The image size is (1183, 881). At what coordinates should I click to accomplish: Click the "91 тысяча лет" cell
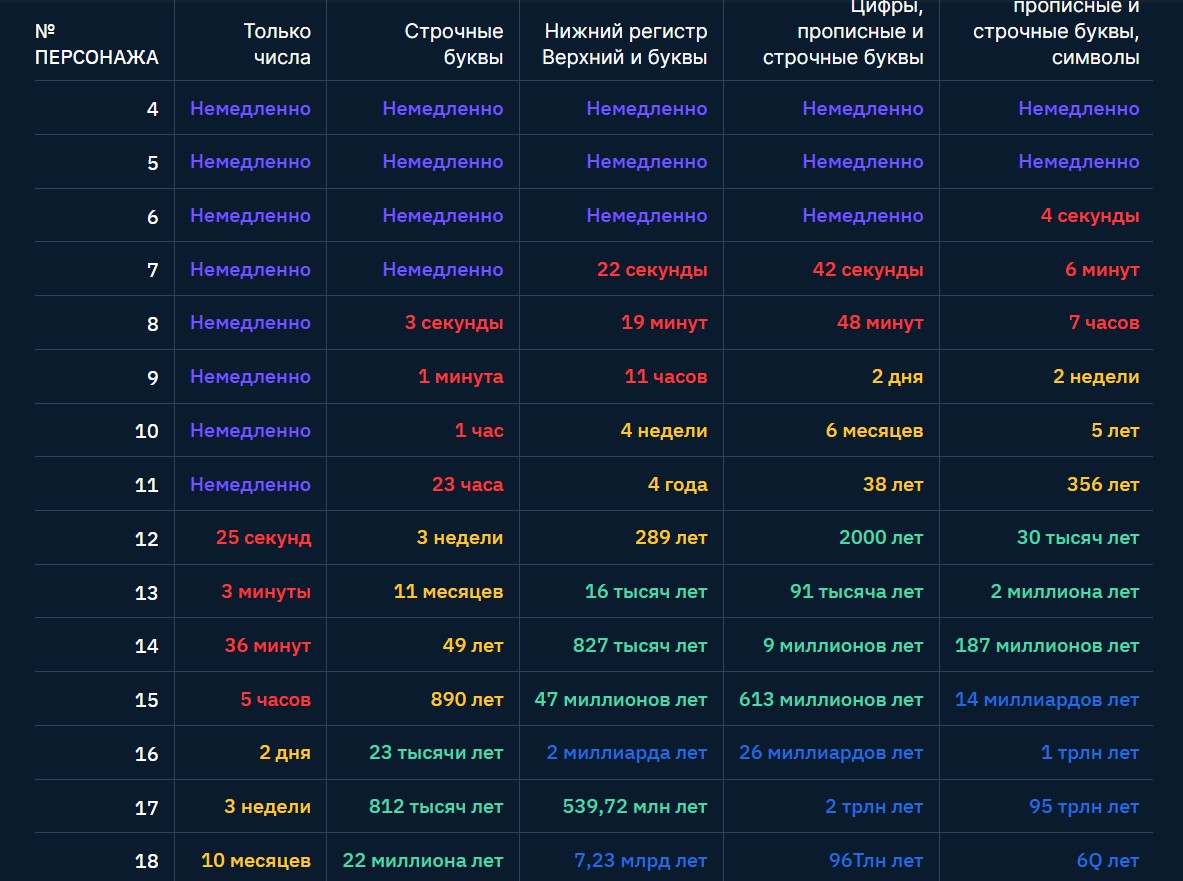click(856, 592)
